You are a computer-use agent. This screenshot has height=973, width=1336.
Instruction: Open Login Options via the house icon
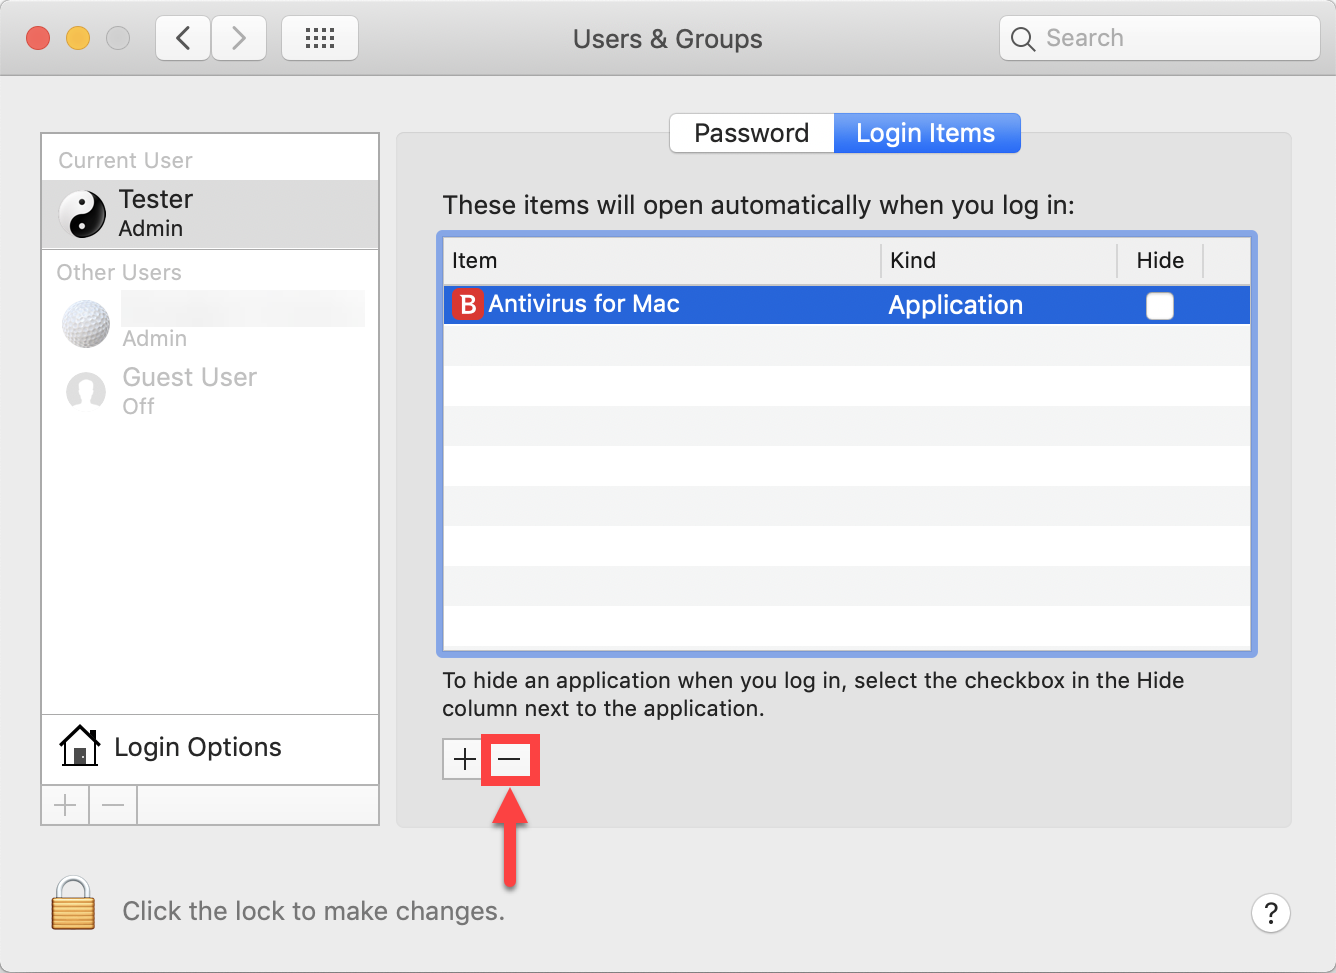80,746
